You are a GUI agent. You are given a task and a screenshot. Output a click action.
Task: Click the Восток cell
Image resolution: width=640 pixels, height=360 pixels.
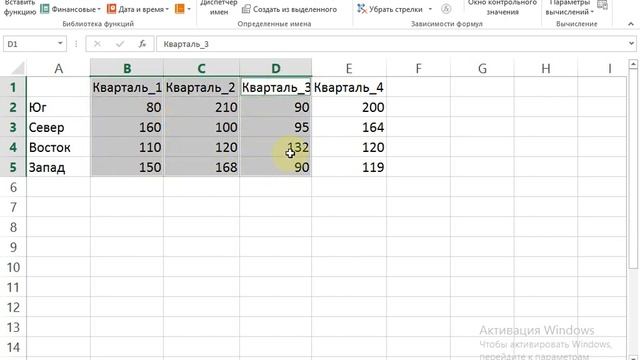(x=58, y=147)
